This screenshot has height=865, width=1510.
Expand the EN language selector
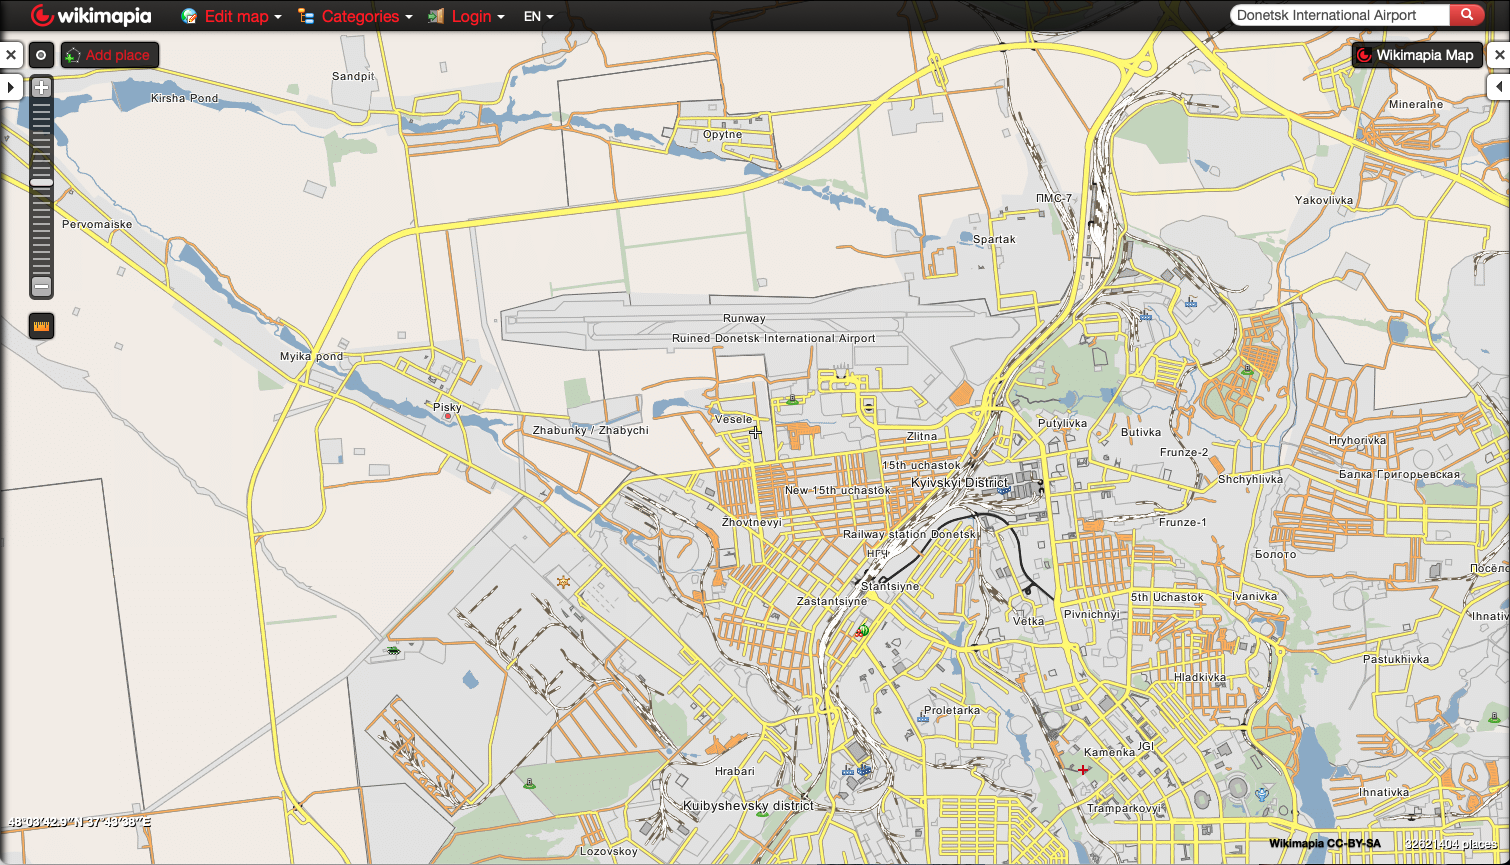tap(538, 16)
